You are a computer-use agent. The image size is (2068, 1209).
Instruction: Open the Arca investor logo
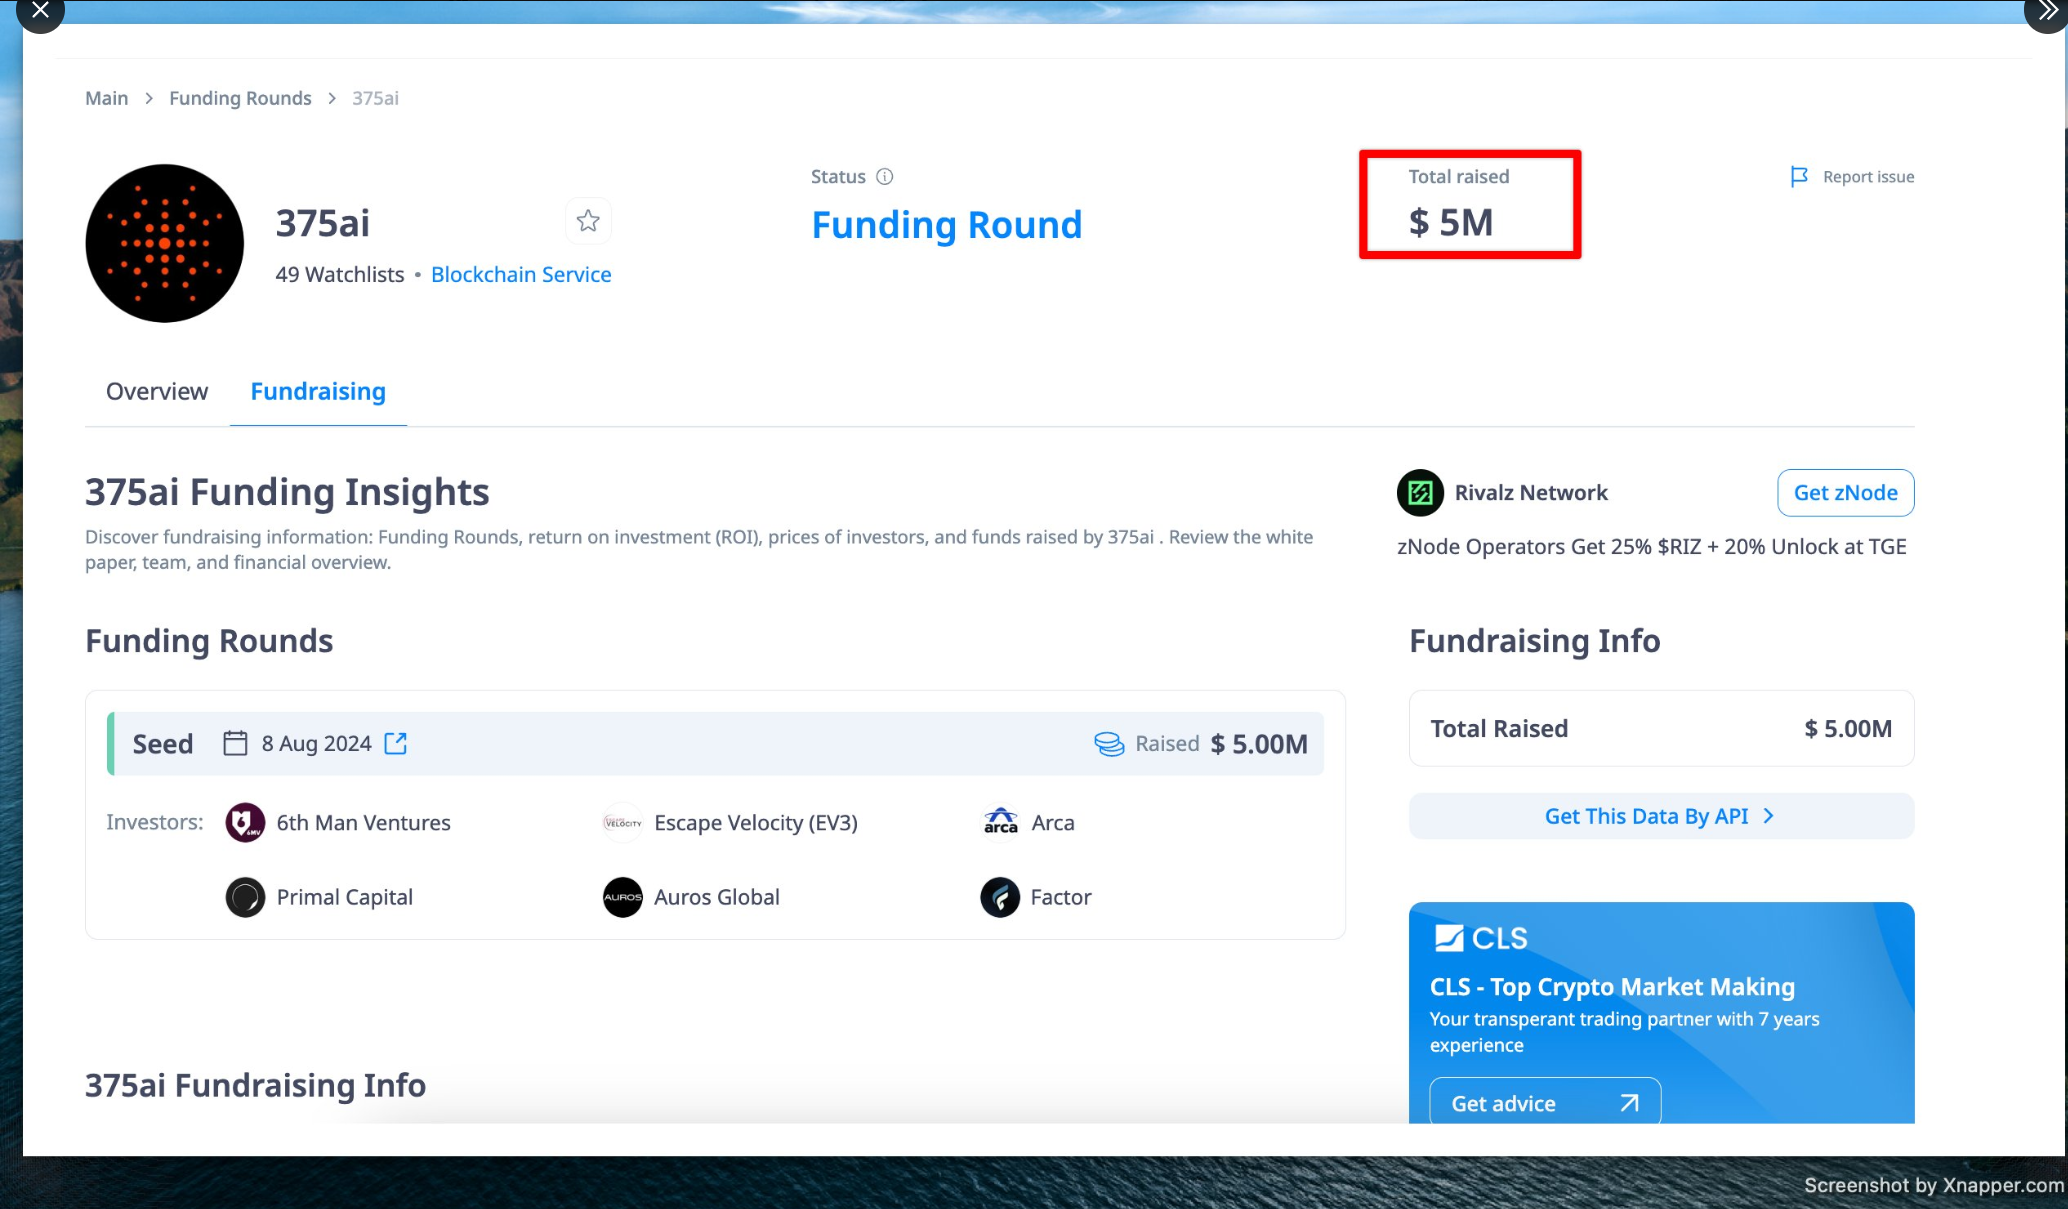(x=1000, y=822)
